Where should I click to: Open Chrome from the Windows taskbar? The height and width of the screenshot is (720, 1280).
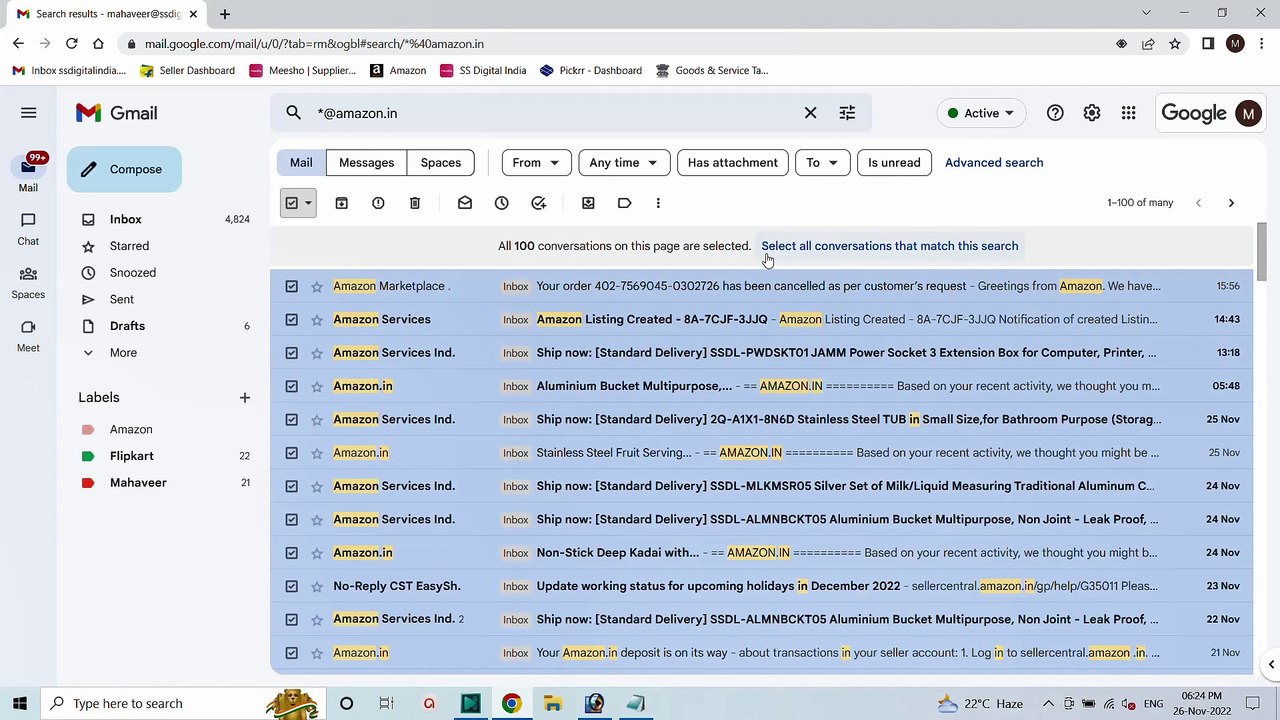[511, 703]
